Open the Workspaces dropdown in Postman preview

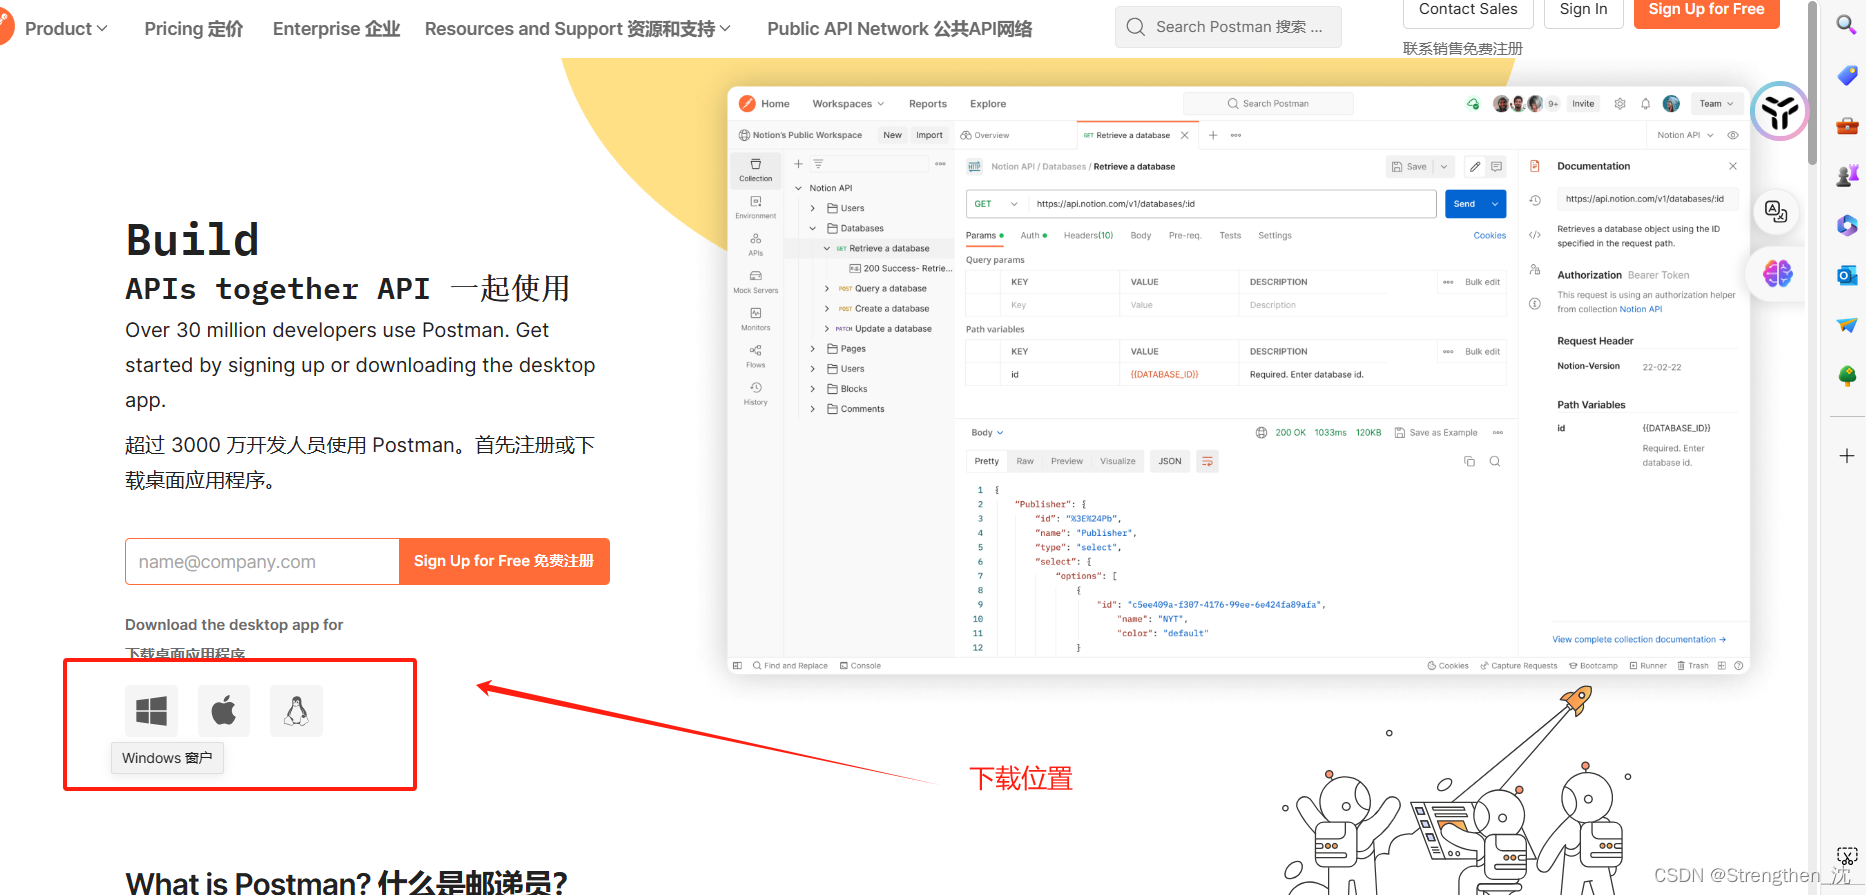coord(848,104)
